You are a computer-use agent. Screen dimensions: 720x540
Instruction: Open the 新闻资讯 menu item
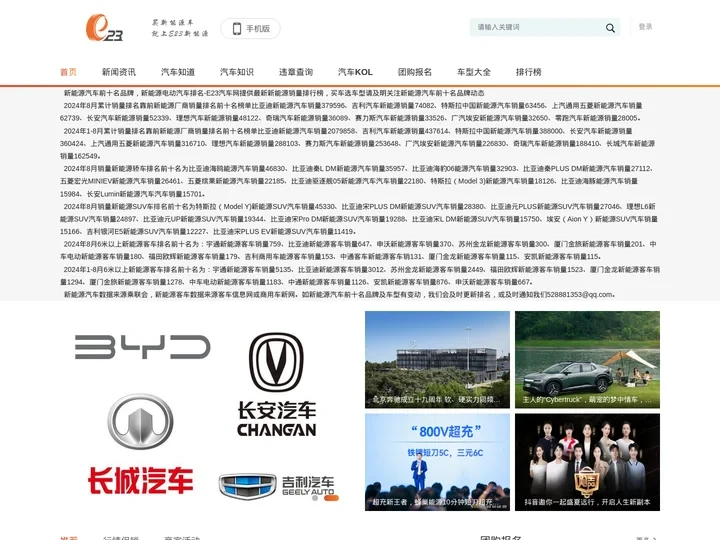click(x=119, y=72)
